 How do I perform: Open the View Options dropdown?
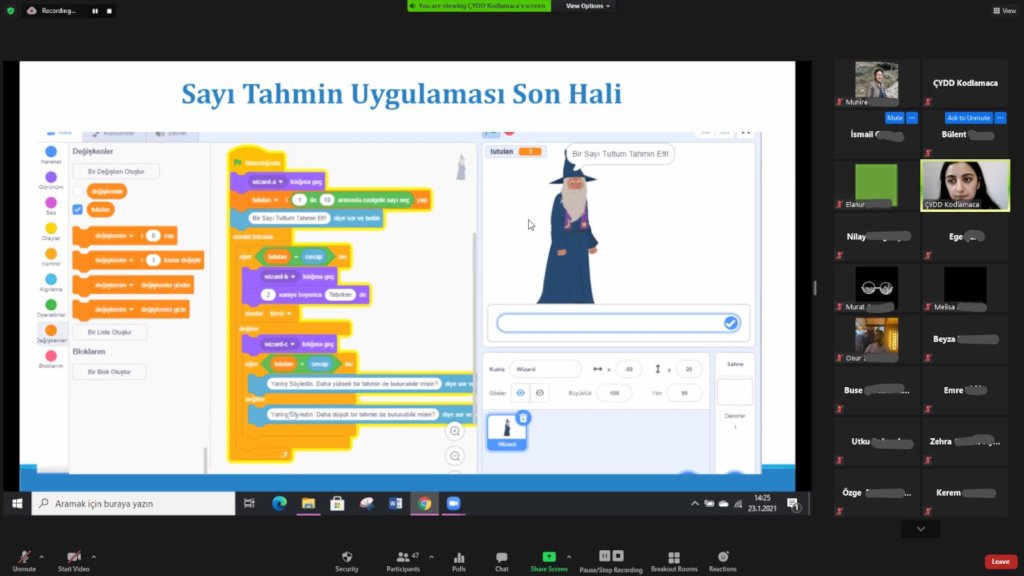click(x=586, y=6)
